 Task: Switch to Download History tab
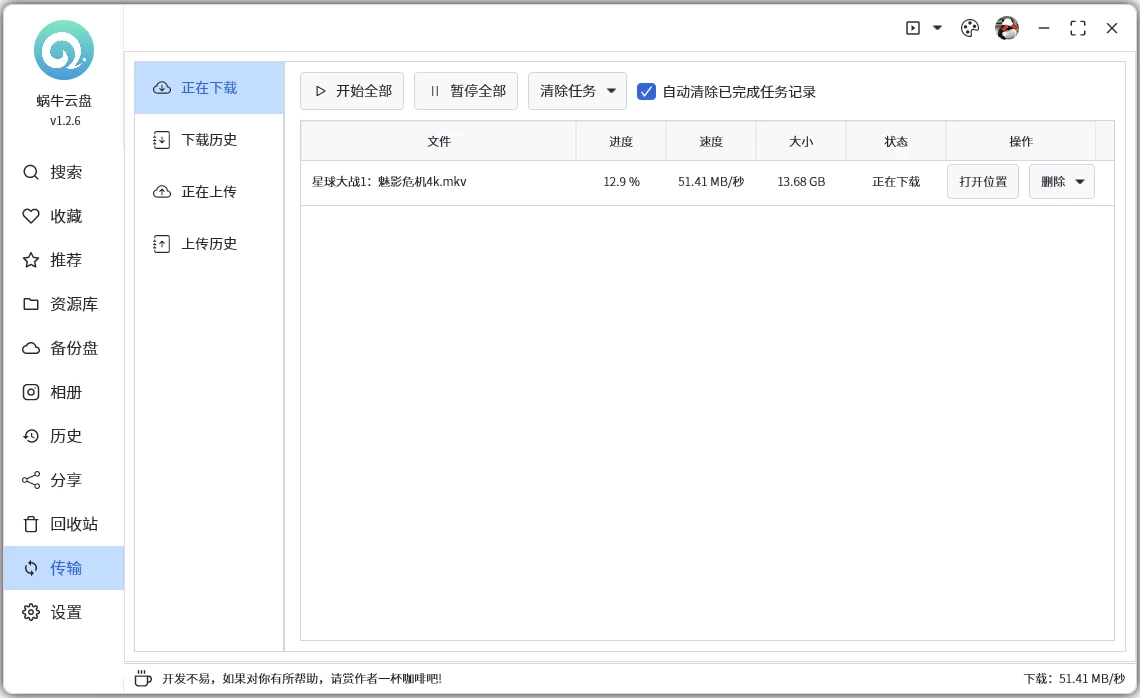(x=208, y=140)
